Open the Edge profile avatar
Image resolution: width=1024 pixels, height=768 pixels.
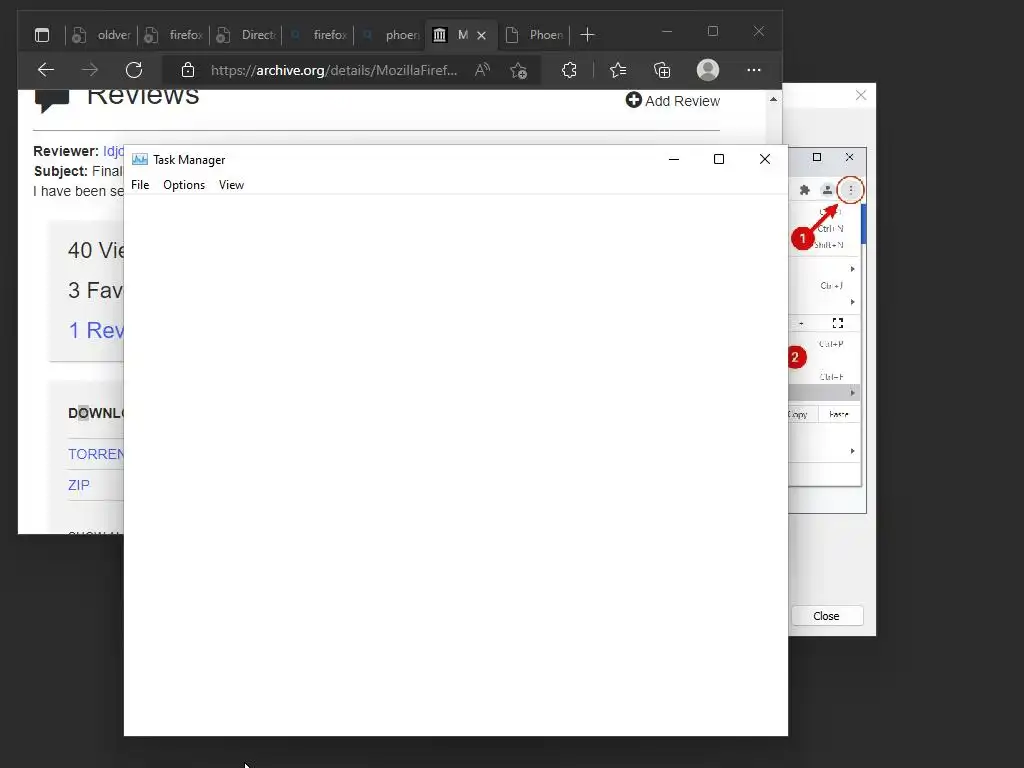(708, 70)
